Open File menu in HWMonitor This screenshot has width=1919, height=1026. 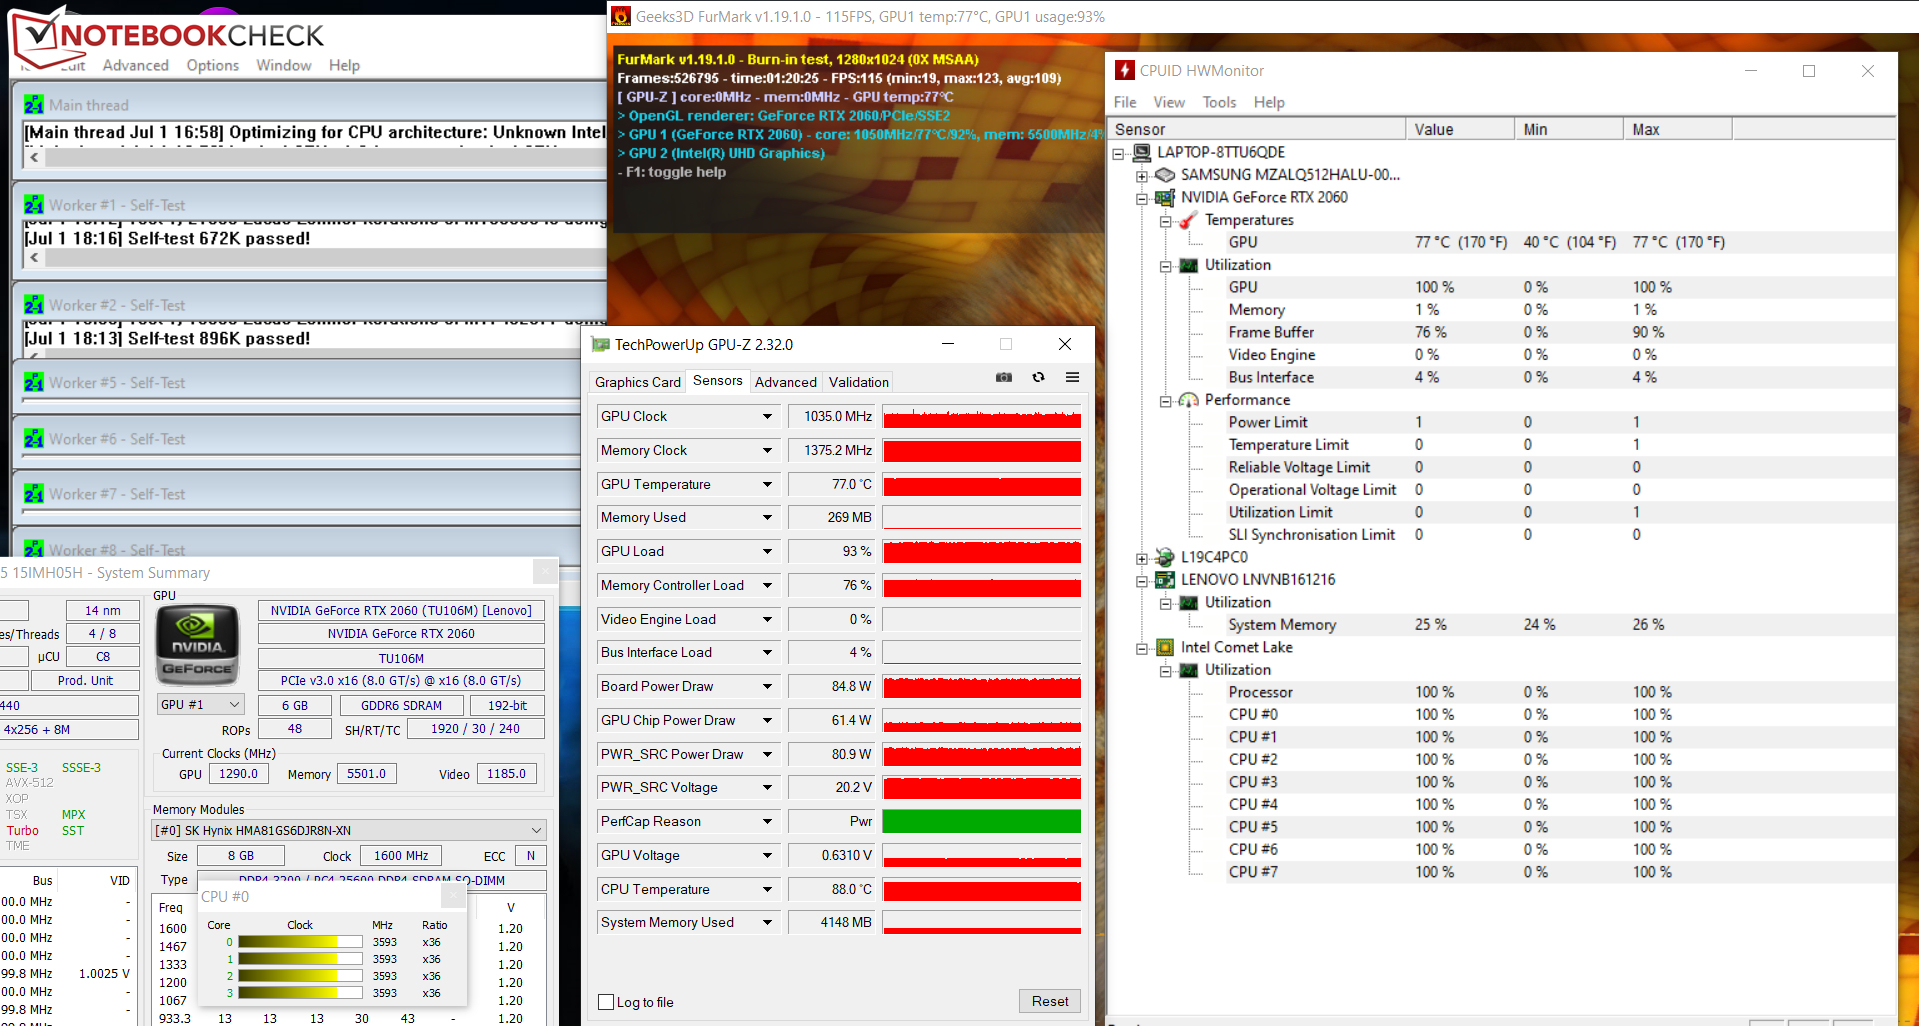pyautogui.click(x=1125, y=102)
